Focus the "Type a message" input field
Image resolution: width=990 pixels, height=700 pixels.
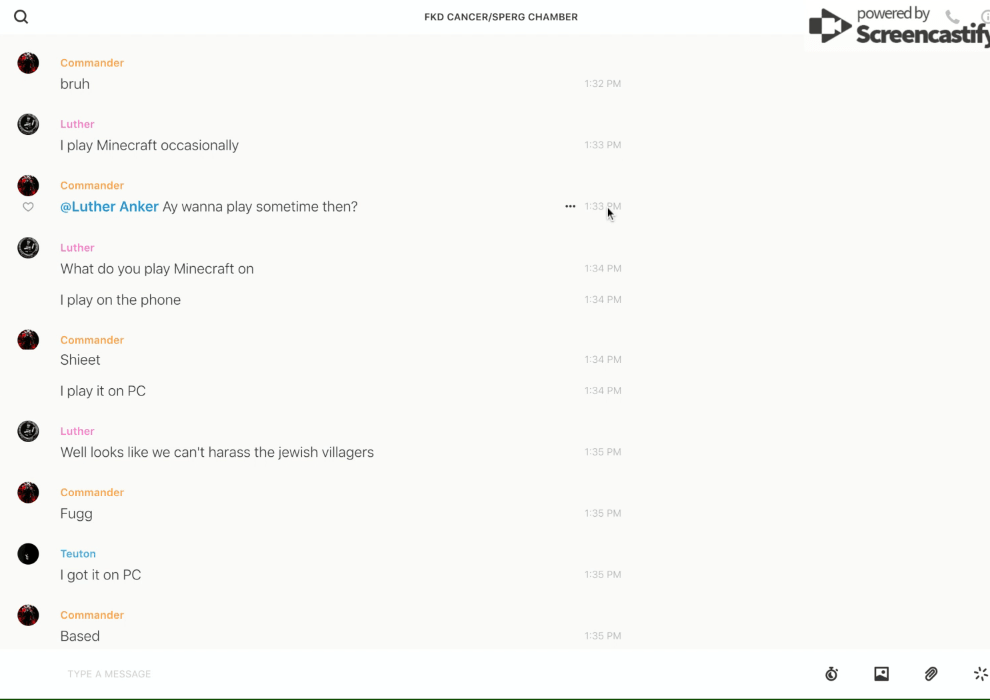400,674
